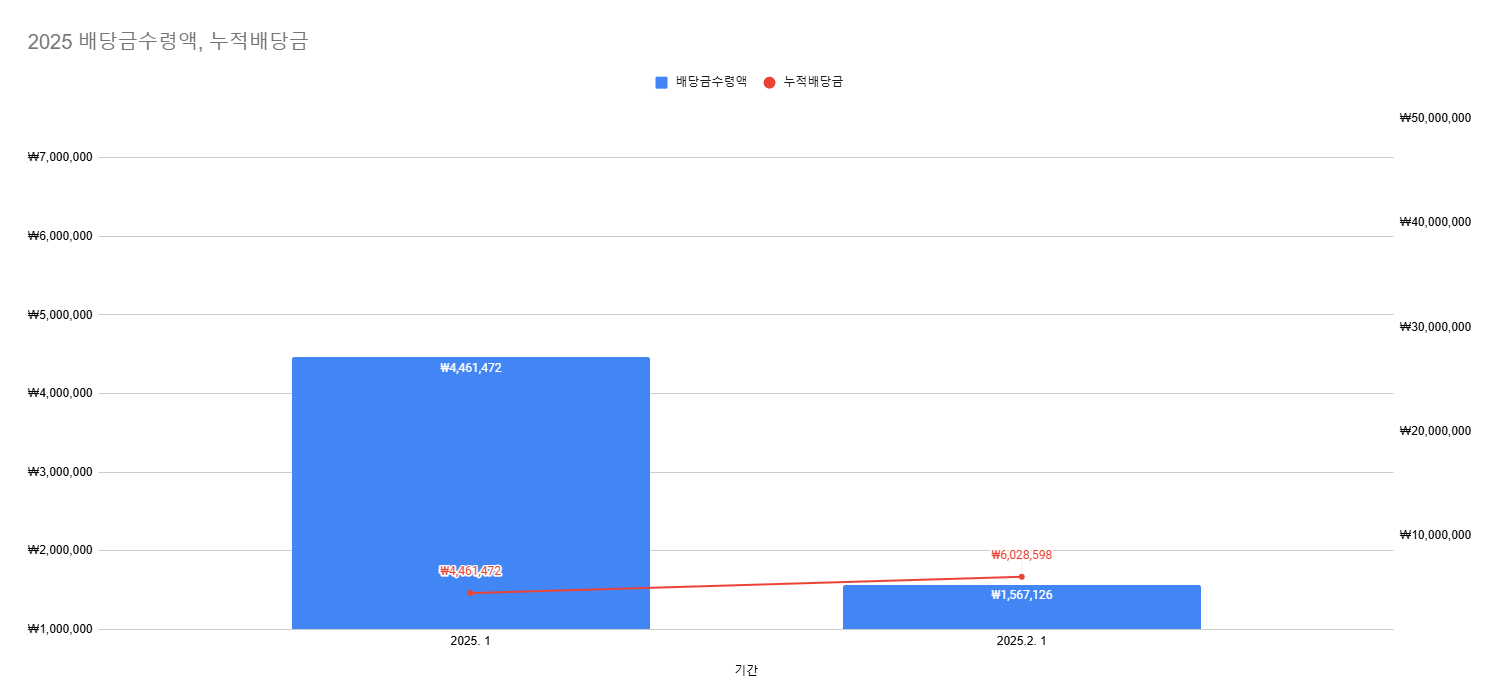Select the white bar label ₩1,567,126
This screenshot has width=1498, height=698.
pyautogui.click(x=1021, y=595)
